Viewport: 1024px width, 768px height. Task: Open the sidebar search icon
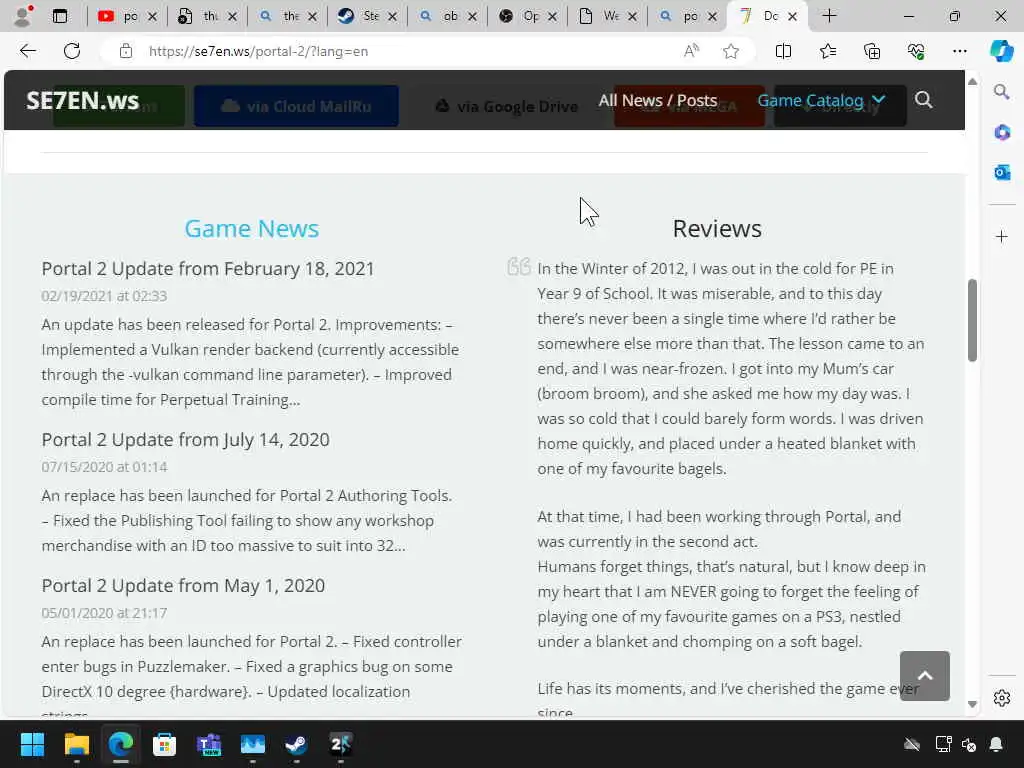(x=1002, y=91)
